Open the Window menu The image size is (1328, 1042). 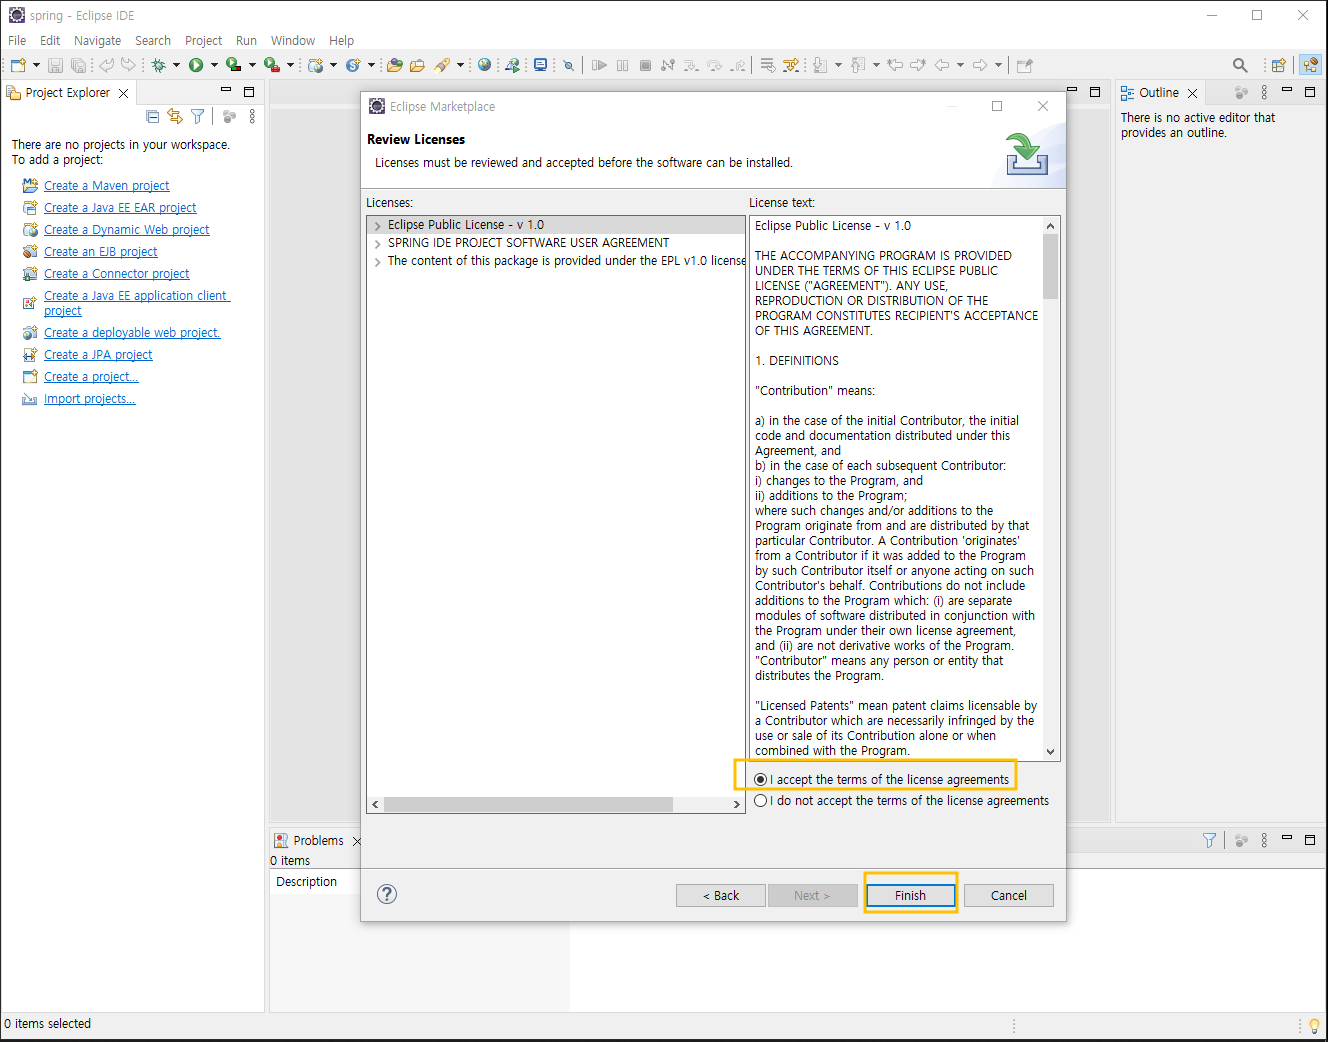[x=293, y=41]
